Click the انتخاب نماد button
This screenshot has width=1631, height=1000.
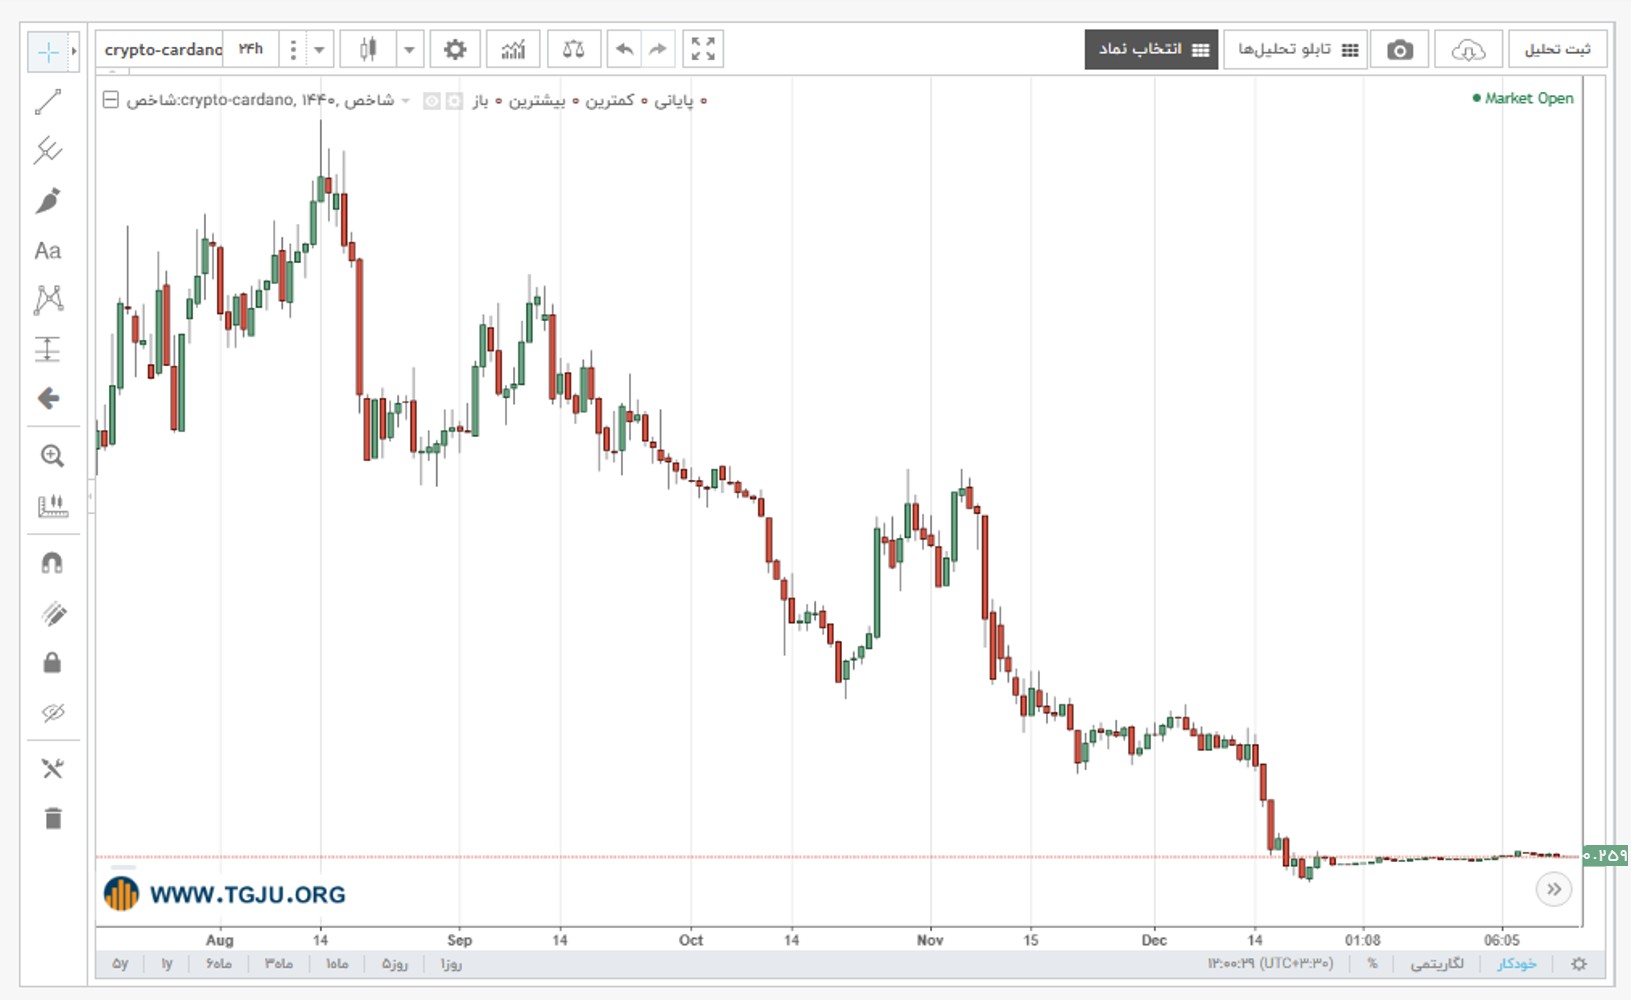1152,49
